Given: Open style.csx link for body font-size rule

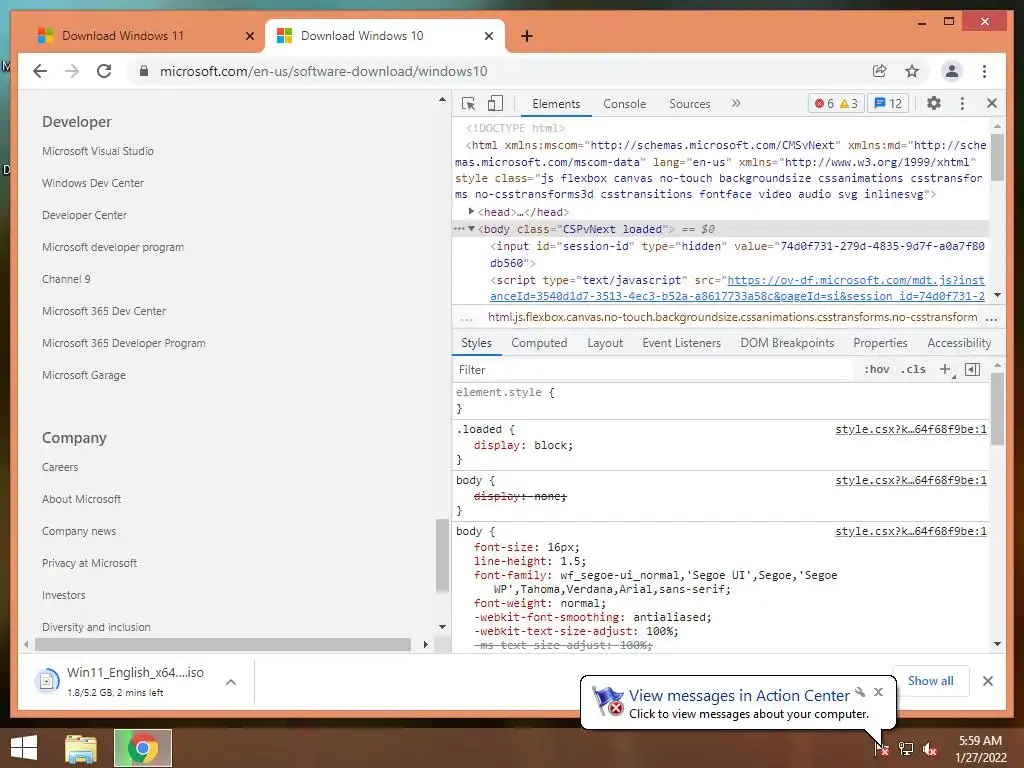Looking at the screenshot, I should tap(910, 531).
